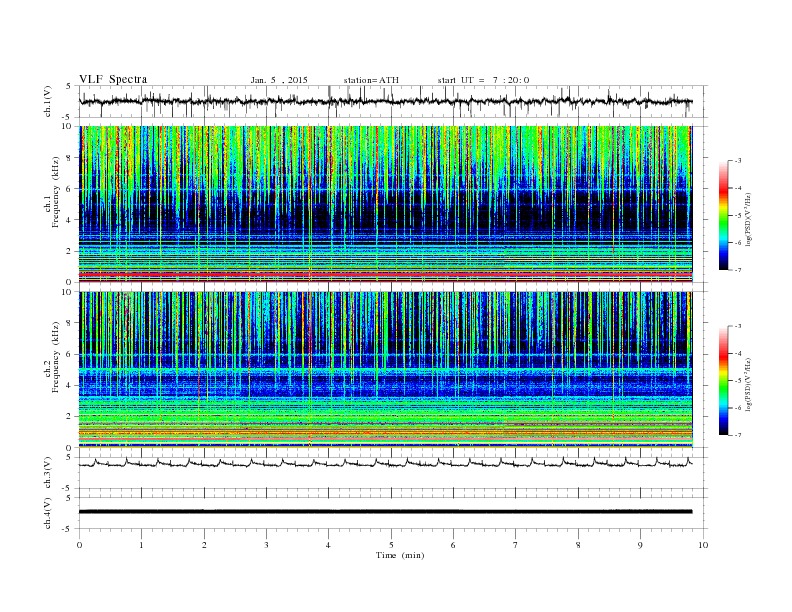Image resolution: width=792 pixels, height=612 pixels.
Task: Click time axis tick label '1'
Action: point(142,545)
